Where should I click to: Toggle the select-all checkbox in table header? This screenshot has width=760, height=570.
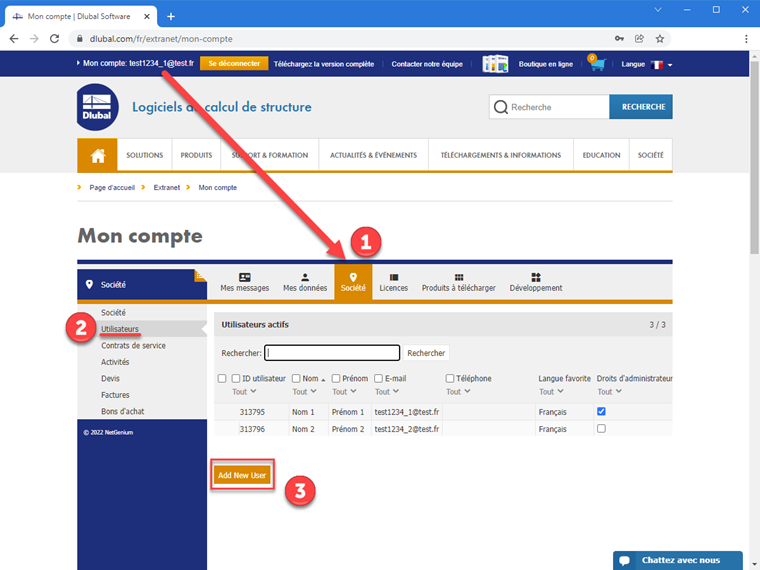pos(222,379)
